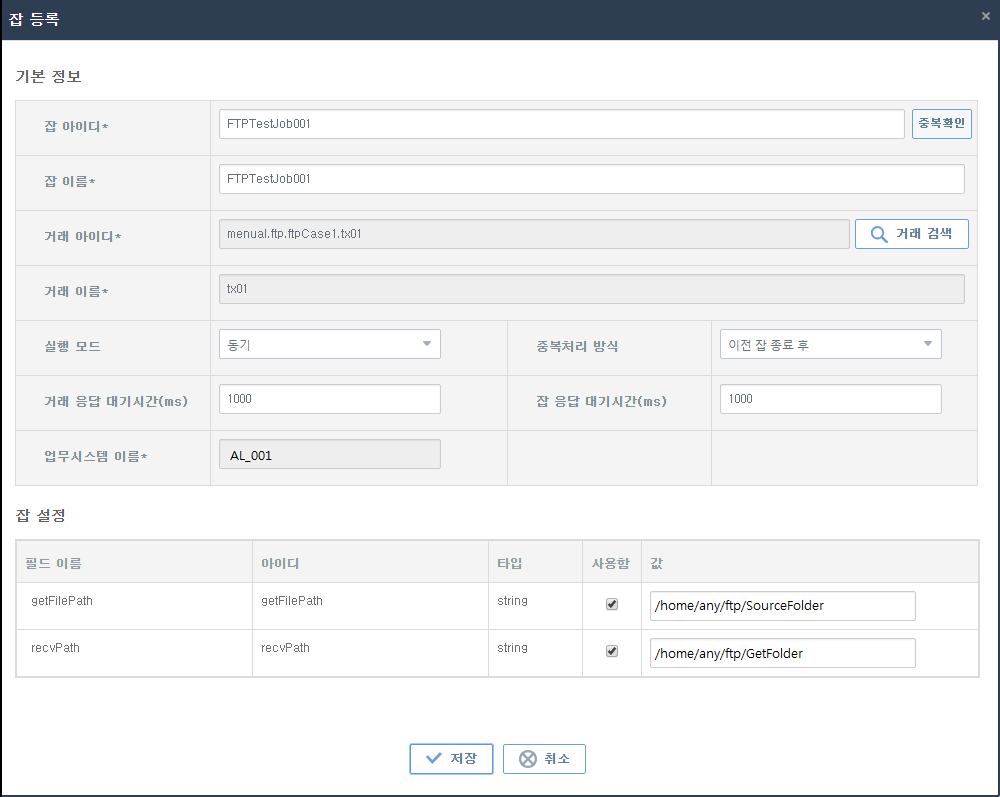Click the cancel circle icon on 취소
Screen dimensions: 1000x797
(527, 759)
